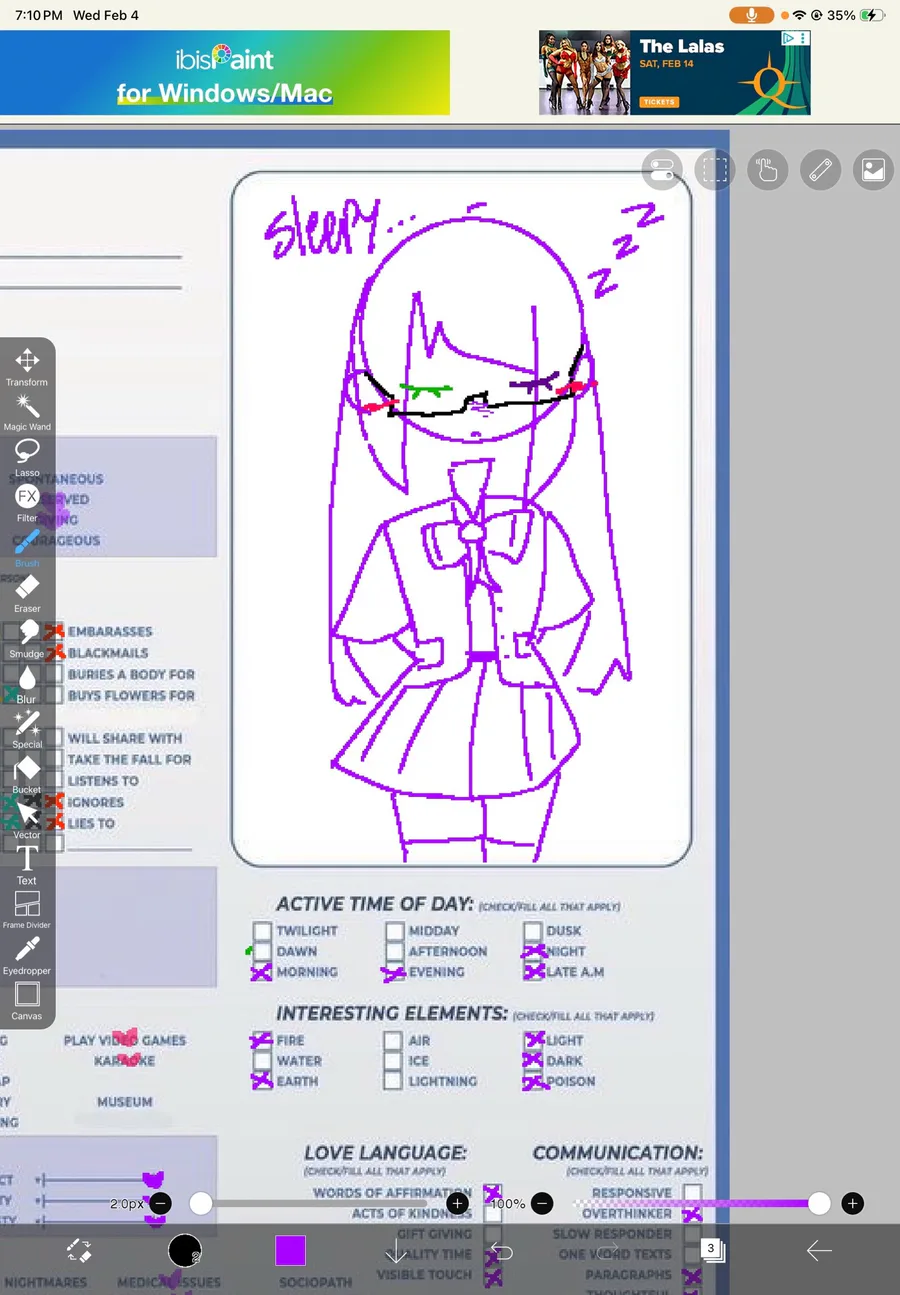Open brush settings black circle
Viewport: 900px width, 1295px height.
(185, 1250)
